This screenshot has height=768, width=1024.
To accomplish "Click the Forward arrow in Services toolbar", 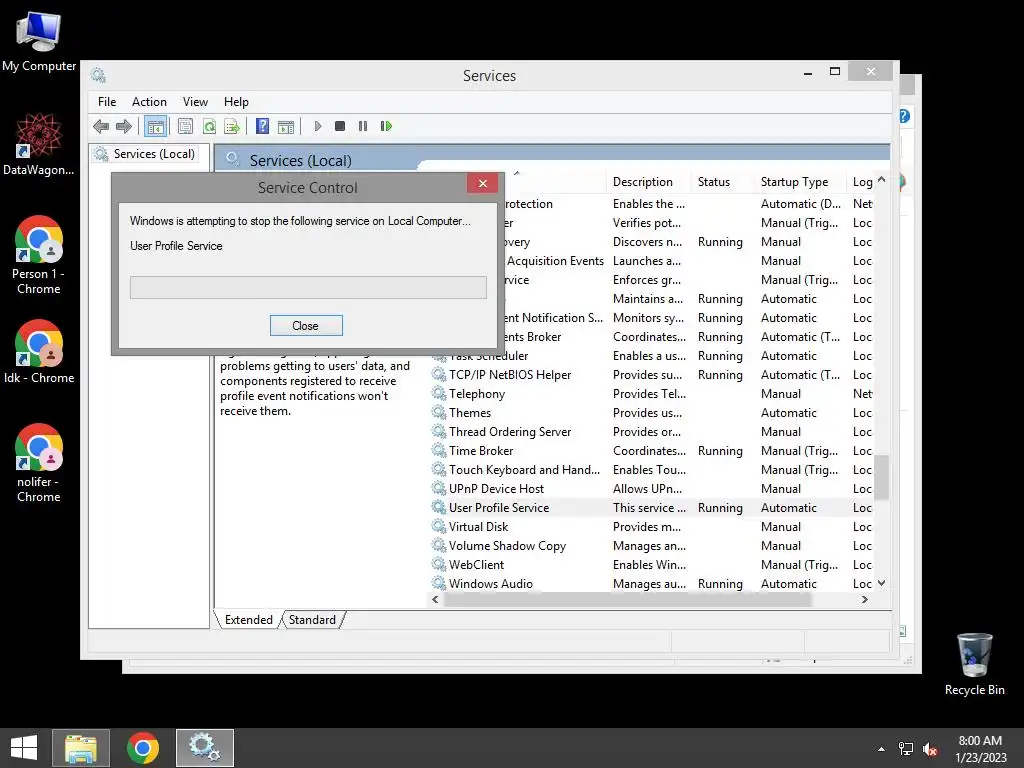I will coord(123,126).
